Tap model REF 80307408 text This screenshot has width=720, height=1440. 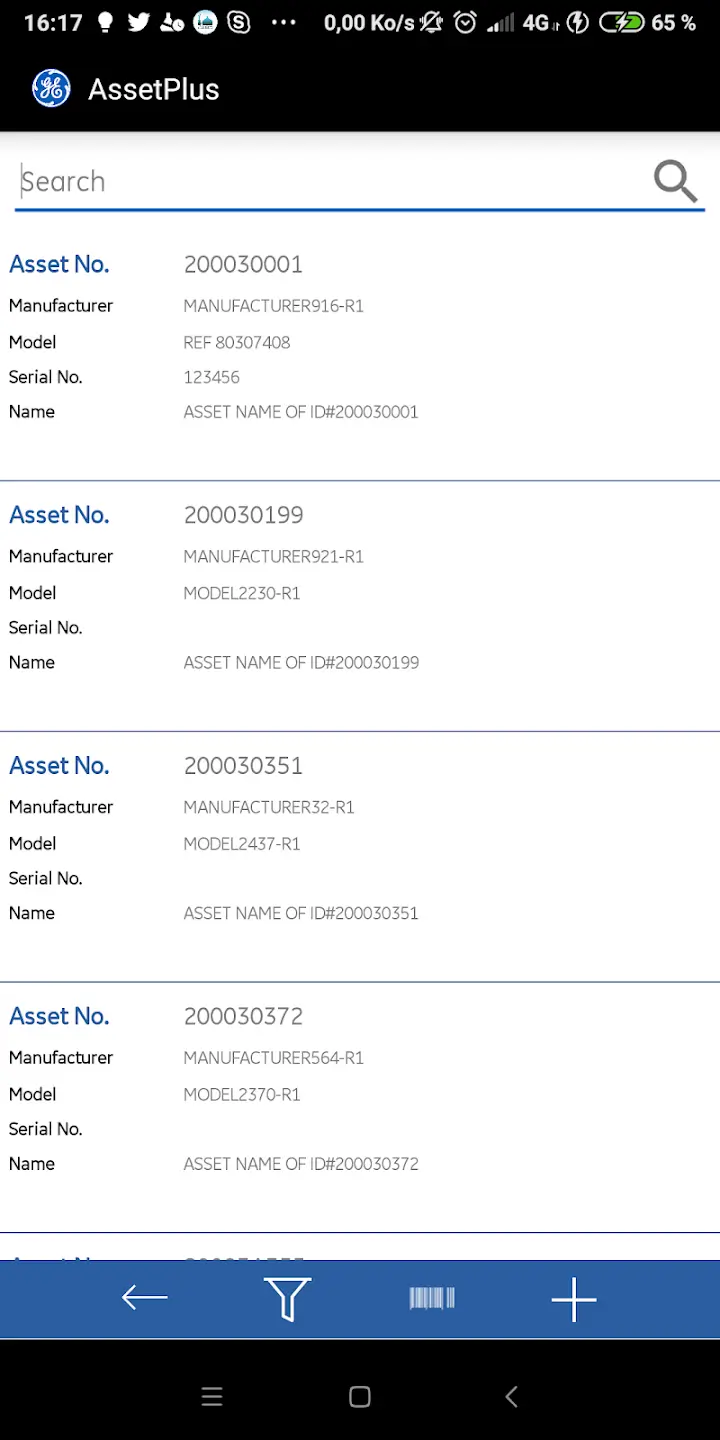[x=237, y=342]
